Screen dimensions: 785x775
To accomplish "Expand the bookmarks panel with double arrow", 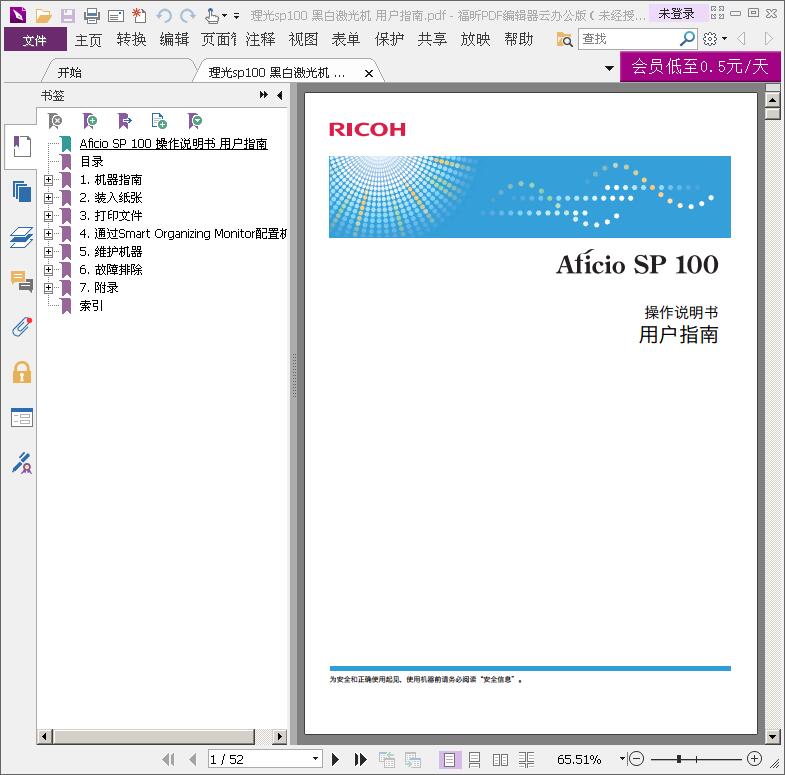I will [263, 95].
